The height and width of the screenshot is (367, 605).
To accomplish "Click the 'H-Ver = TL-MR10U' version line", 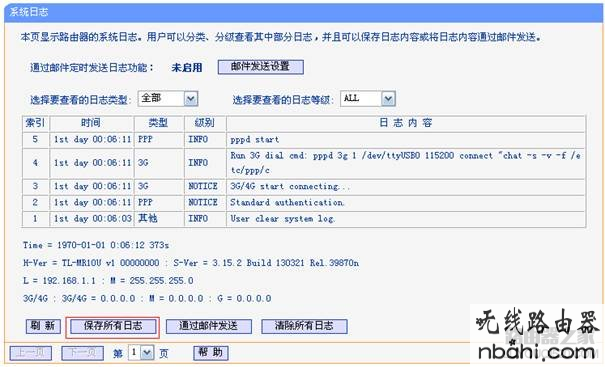I will [191, 263].
